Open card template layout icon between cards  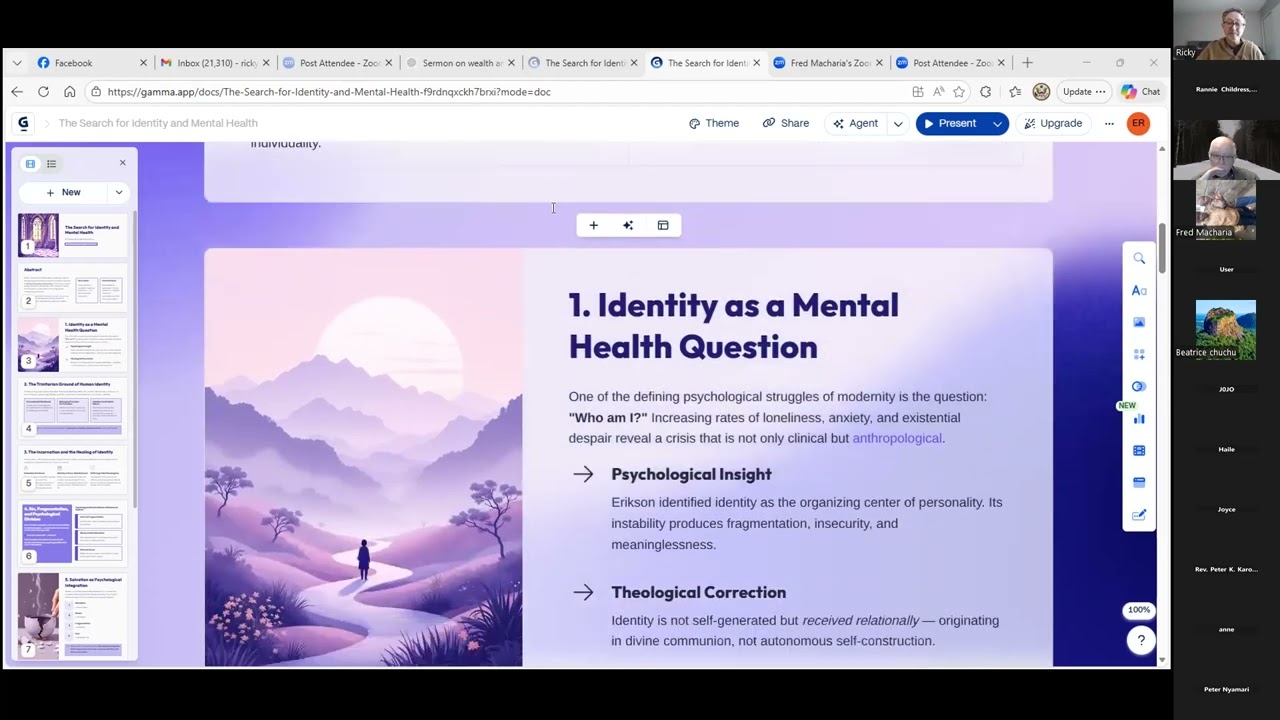[663, 226]
